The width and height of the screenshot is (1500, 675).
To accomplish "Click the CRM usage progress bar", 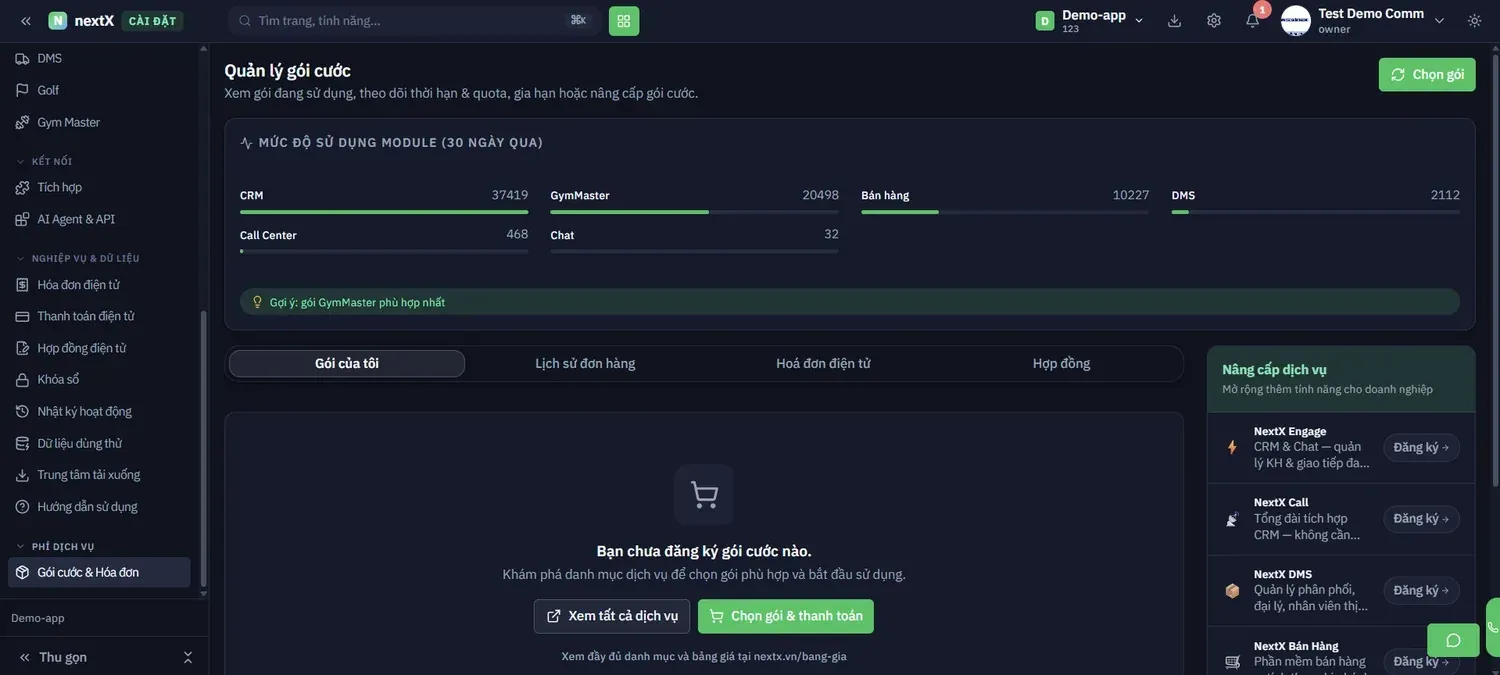I will point(384,212).
